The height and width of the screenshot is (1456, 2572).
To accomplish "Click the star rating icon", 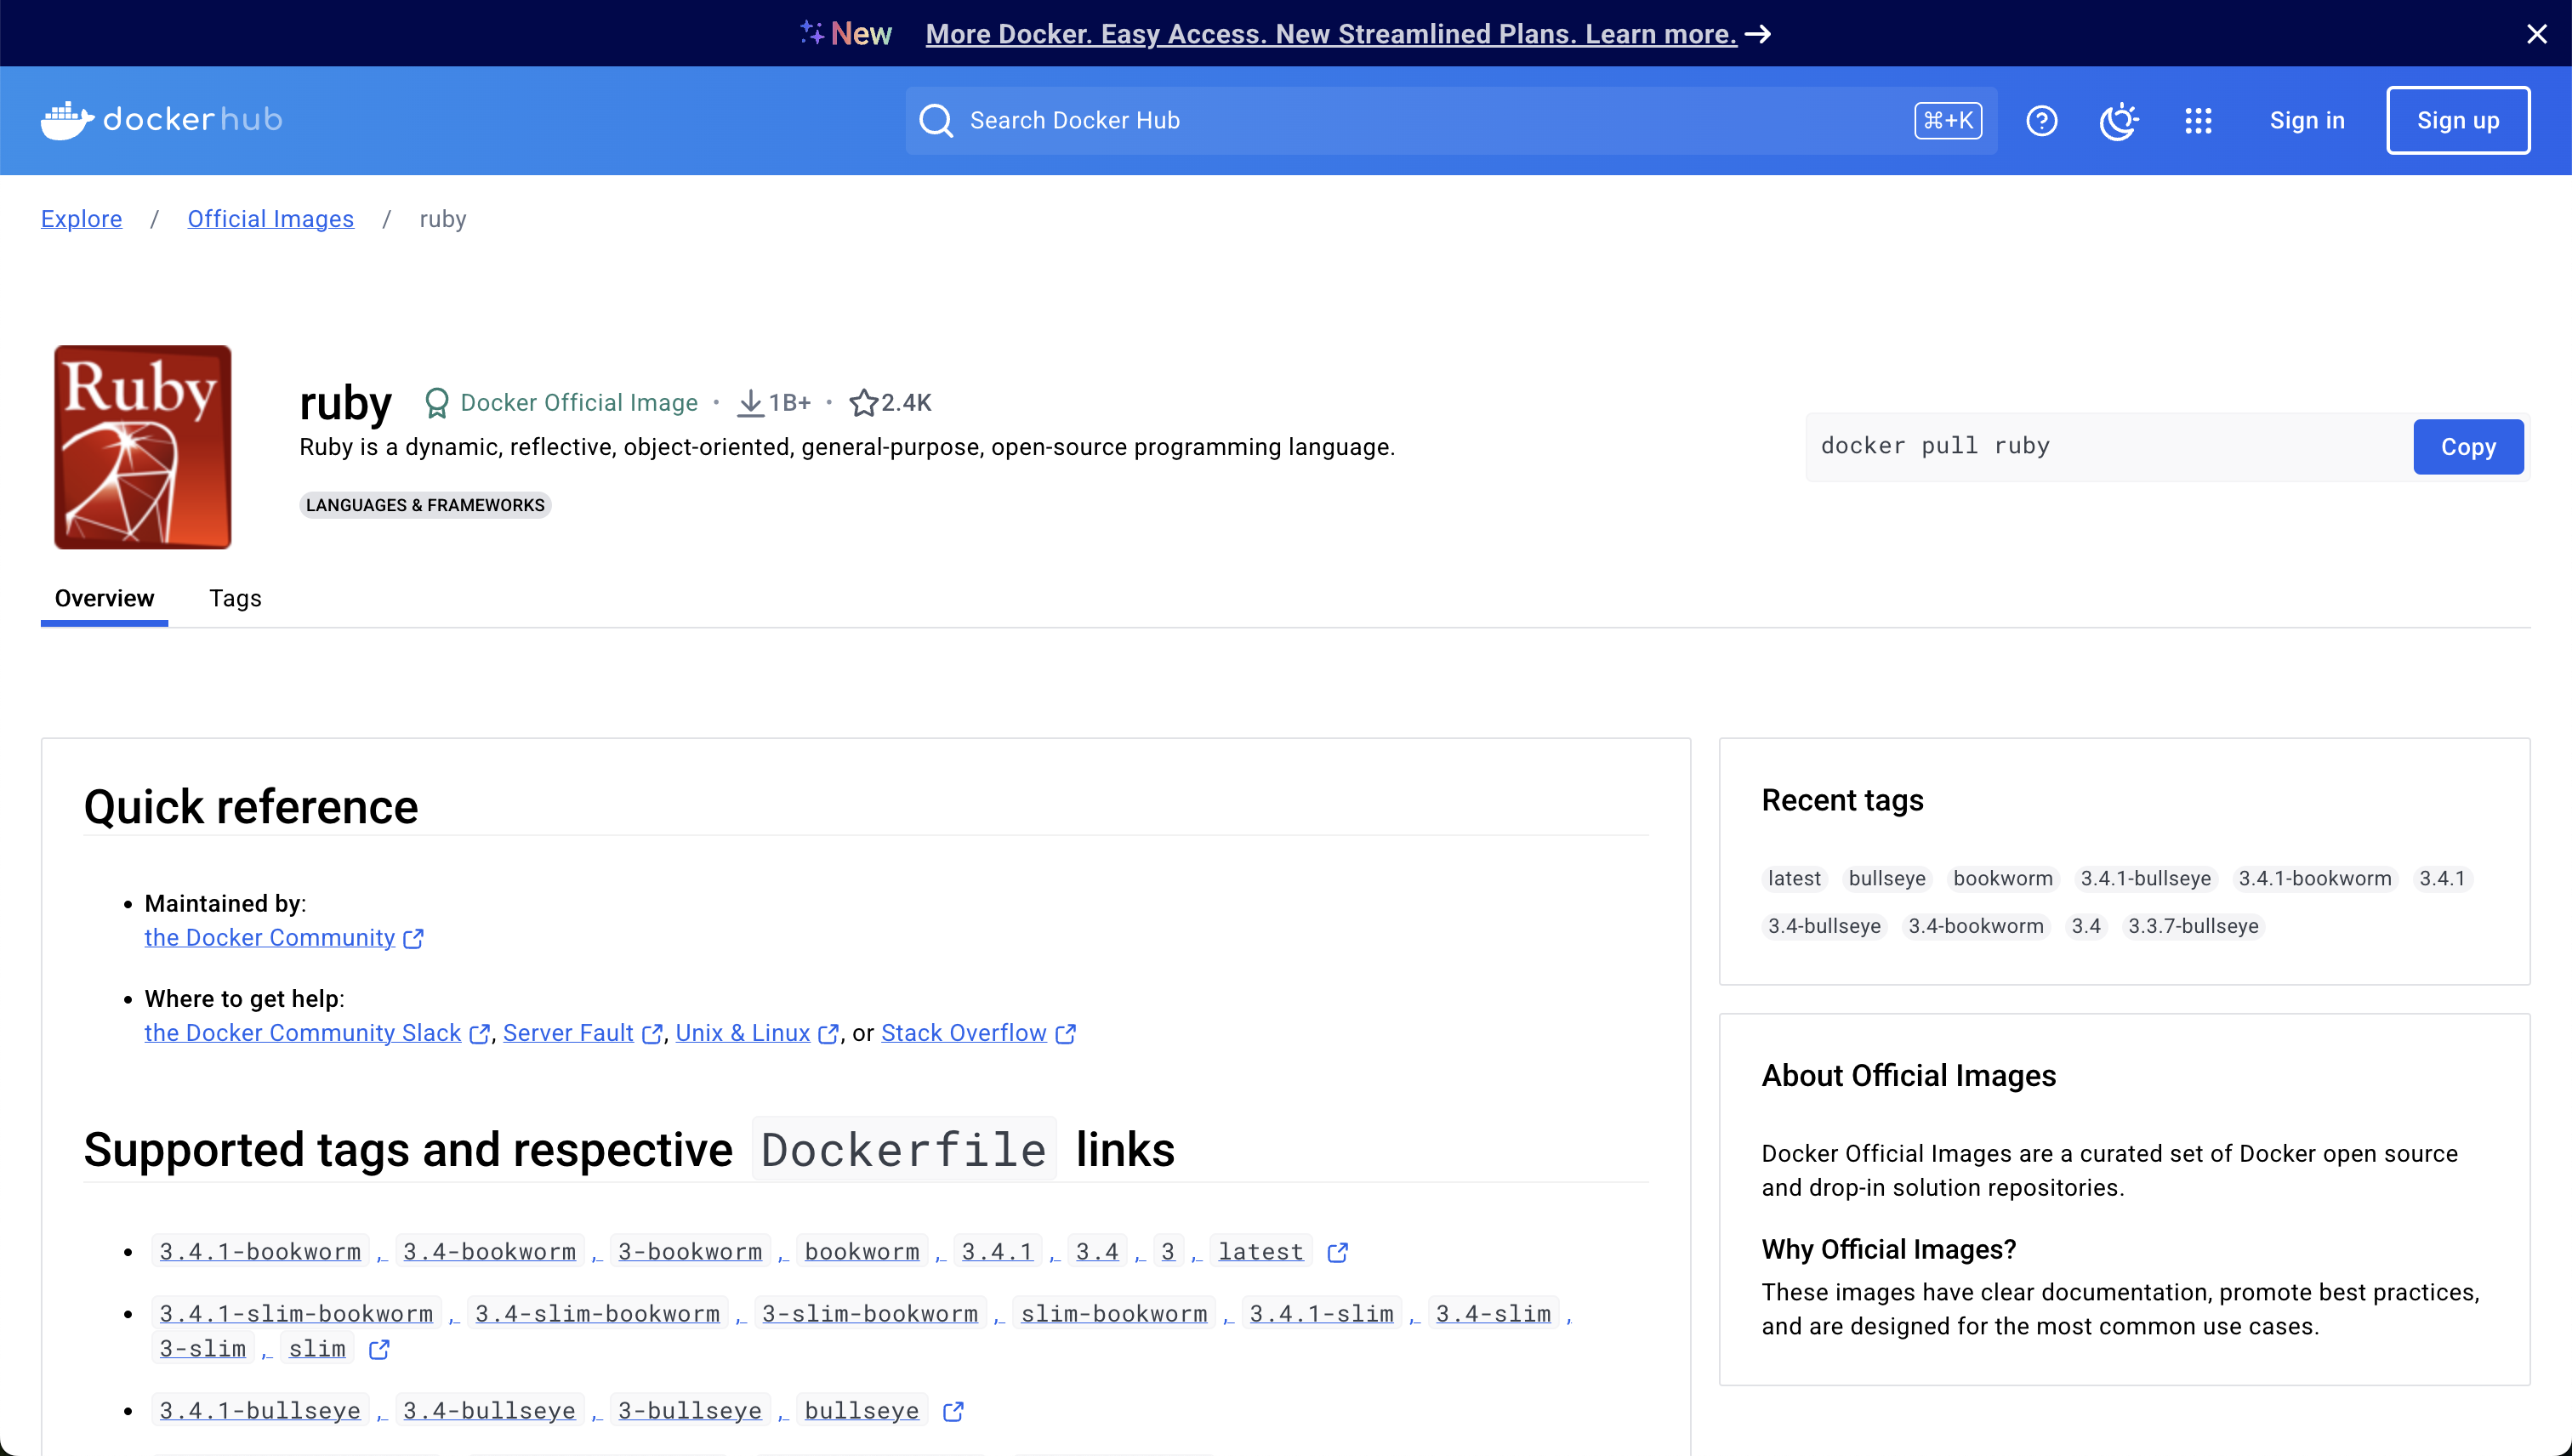I will tap(863, 403).
